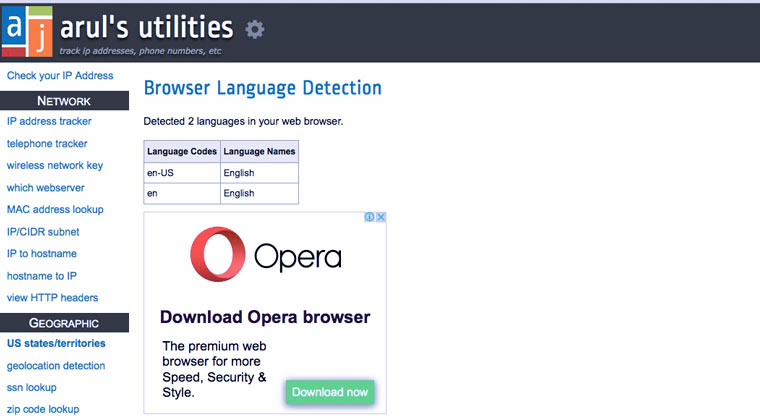Click the ad info icon
The width and height of the screenshot is (760, 416).
click(x=369, y=217)
